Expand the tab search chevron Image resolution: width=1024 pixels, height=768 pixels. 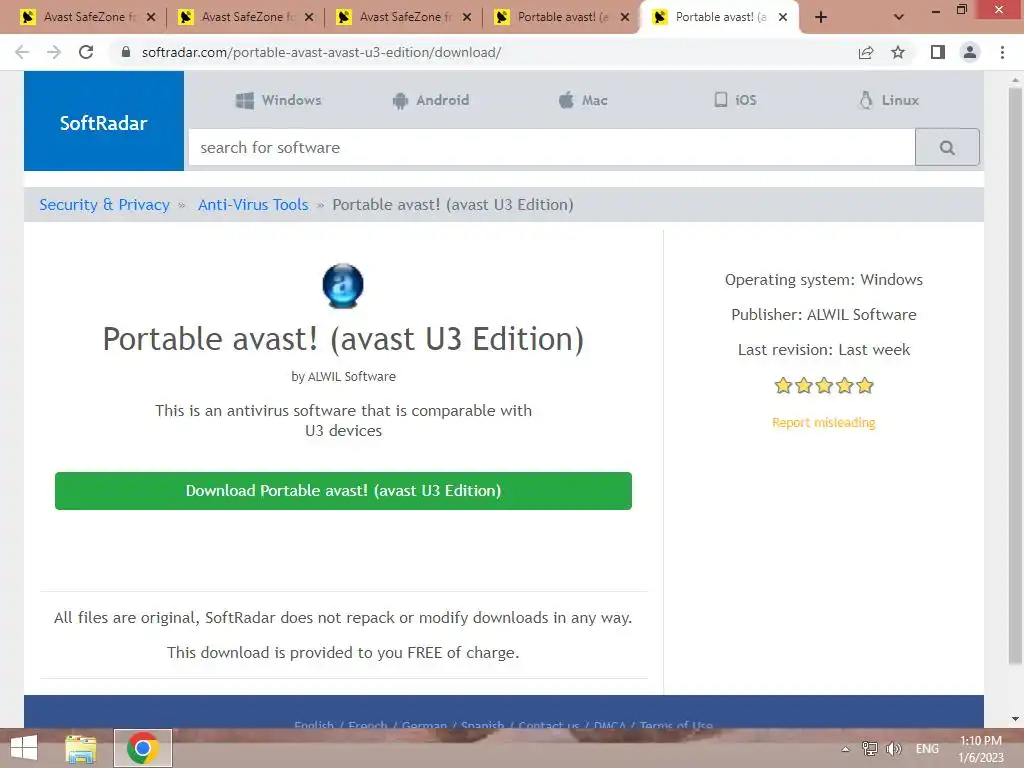coord(899,17)
